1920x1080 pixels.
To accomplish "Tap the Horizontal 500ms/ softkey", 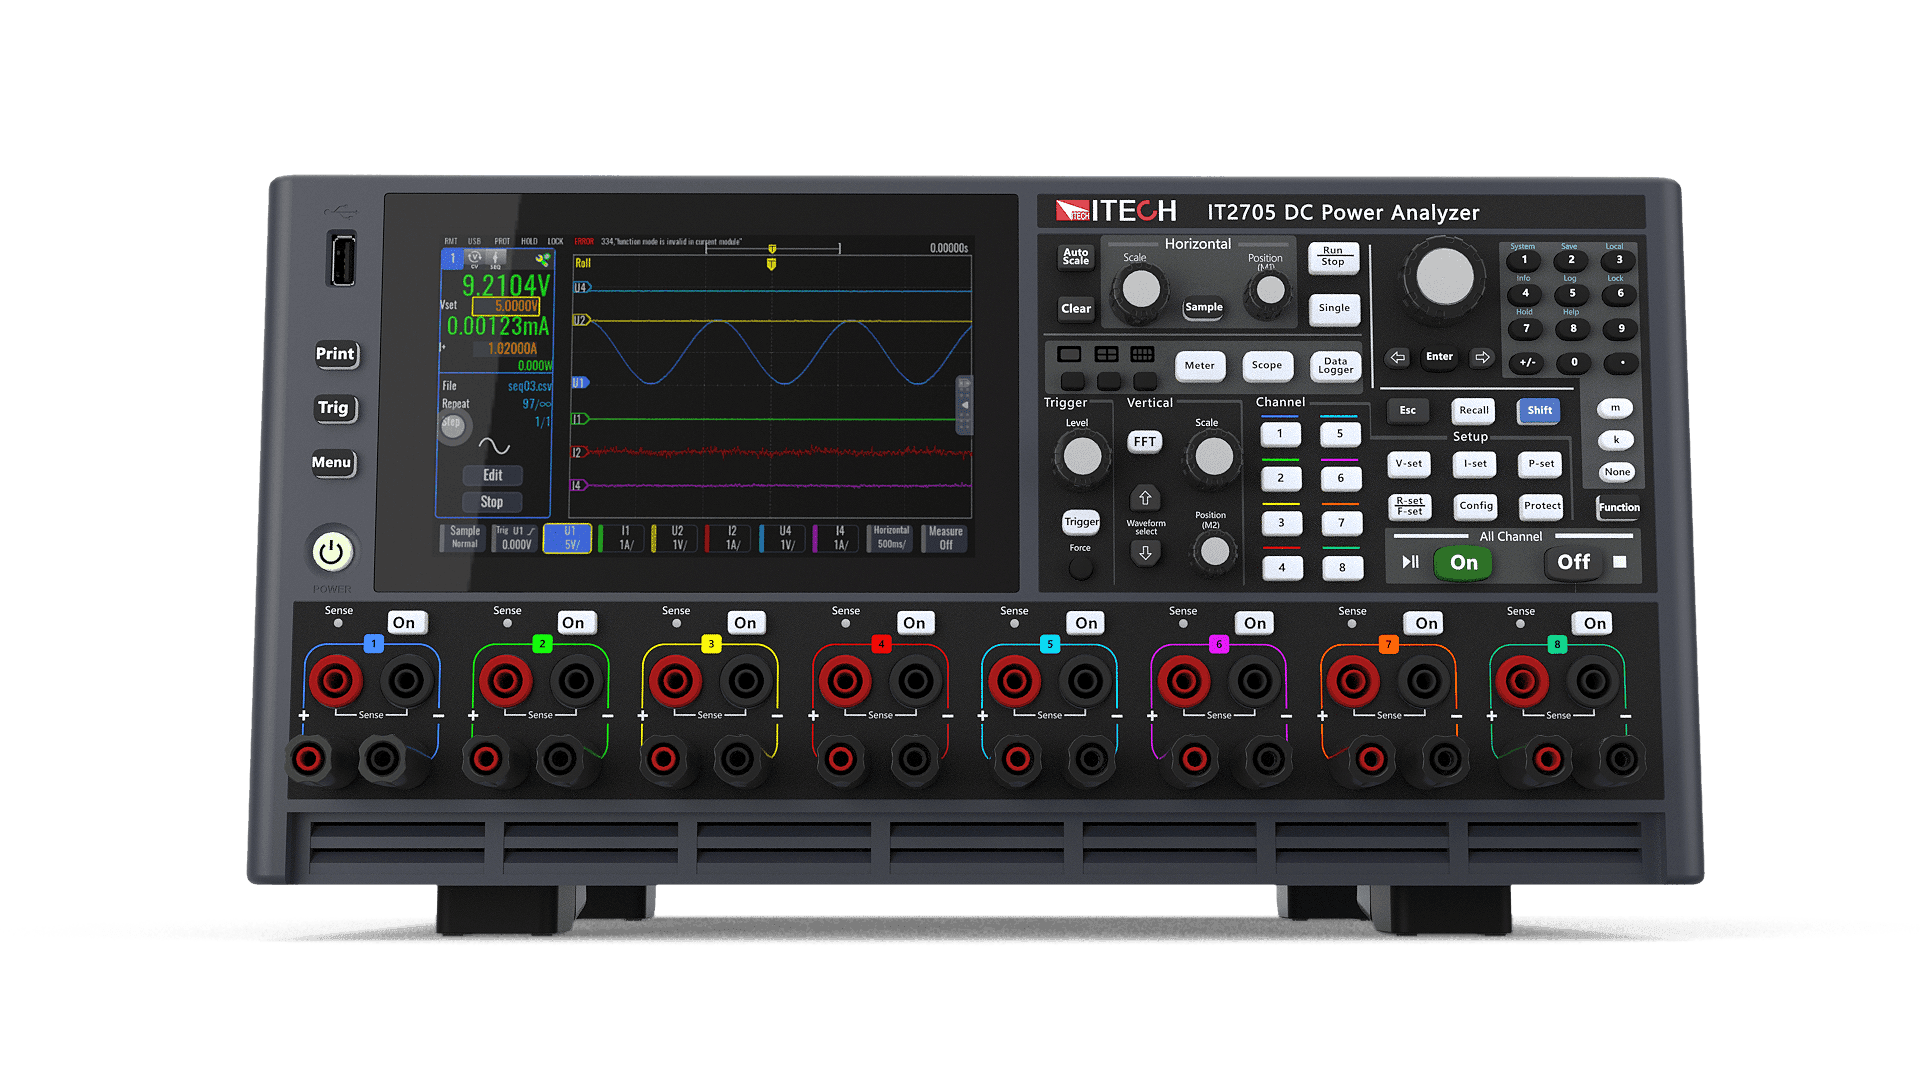I will coord(890,538).
